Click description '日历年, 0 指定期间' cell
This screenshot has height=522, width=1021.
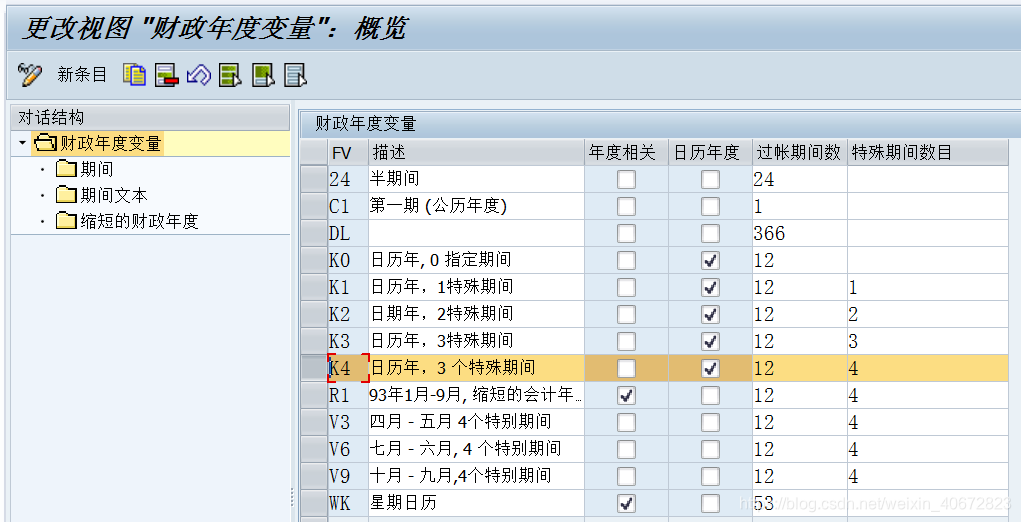point(476,260)
